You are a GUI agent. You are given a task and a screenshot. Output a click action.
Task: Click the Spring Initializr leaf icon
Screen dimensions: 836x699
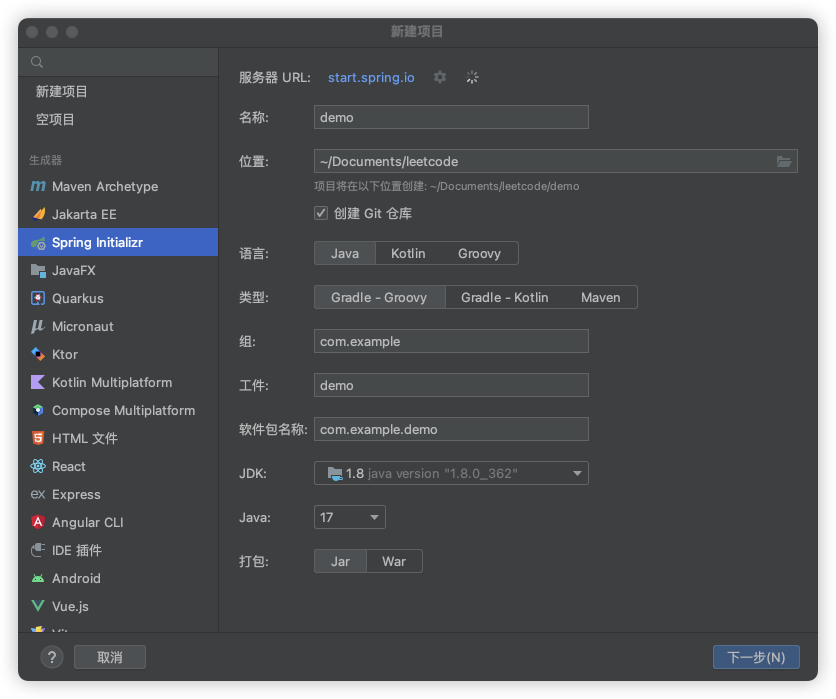point(38,243)
